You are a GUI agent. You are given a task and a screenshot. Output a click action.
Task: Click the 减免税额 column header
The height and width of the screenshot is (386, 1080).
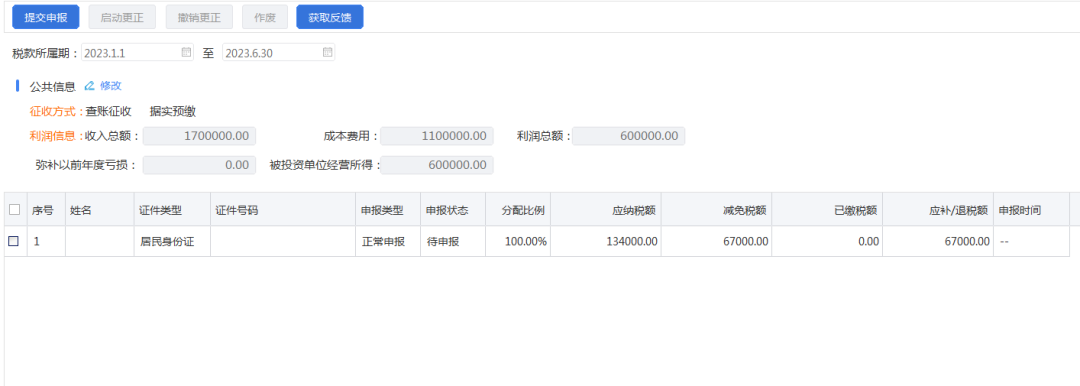tap(716, 210)
